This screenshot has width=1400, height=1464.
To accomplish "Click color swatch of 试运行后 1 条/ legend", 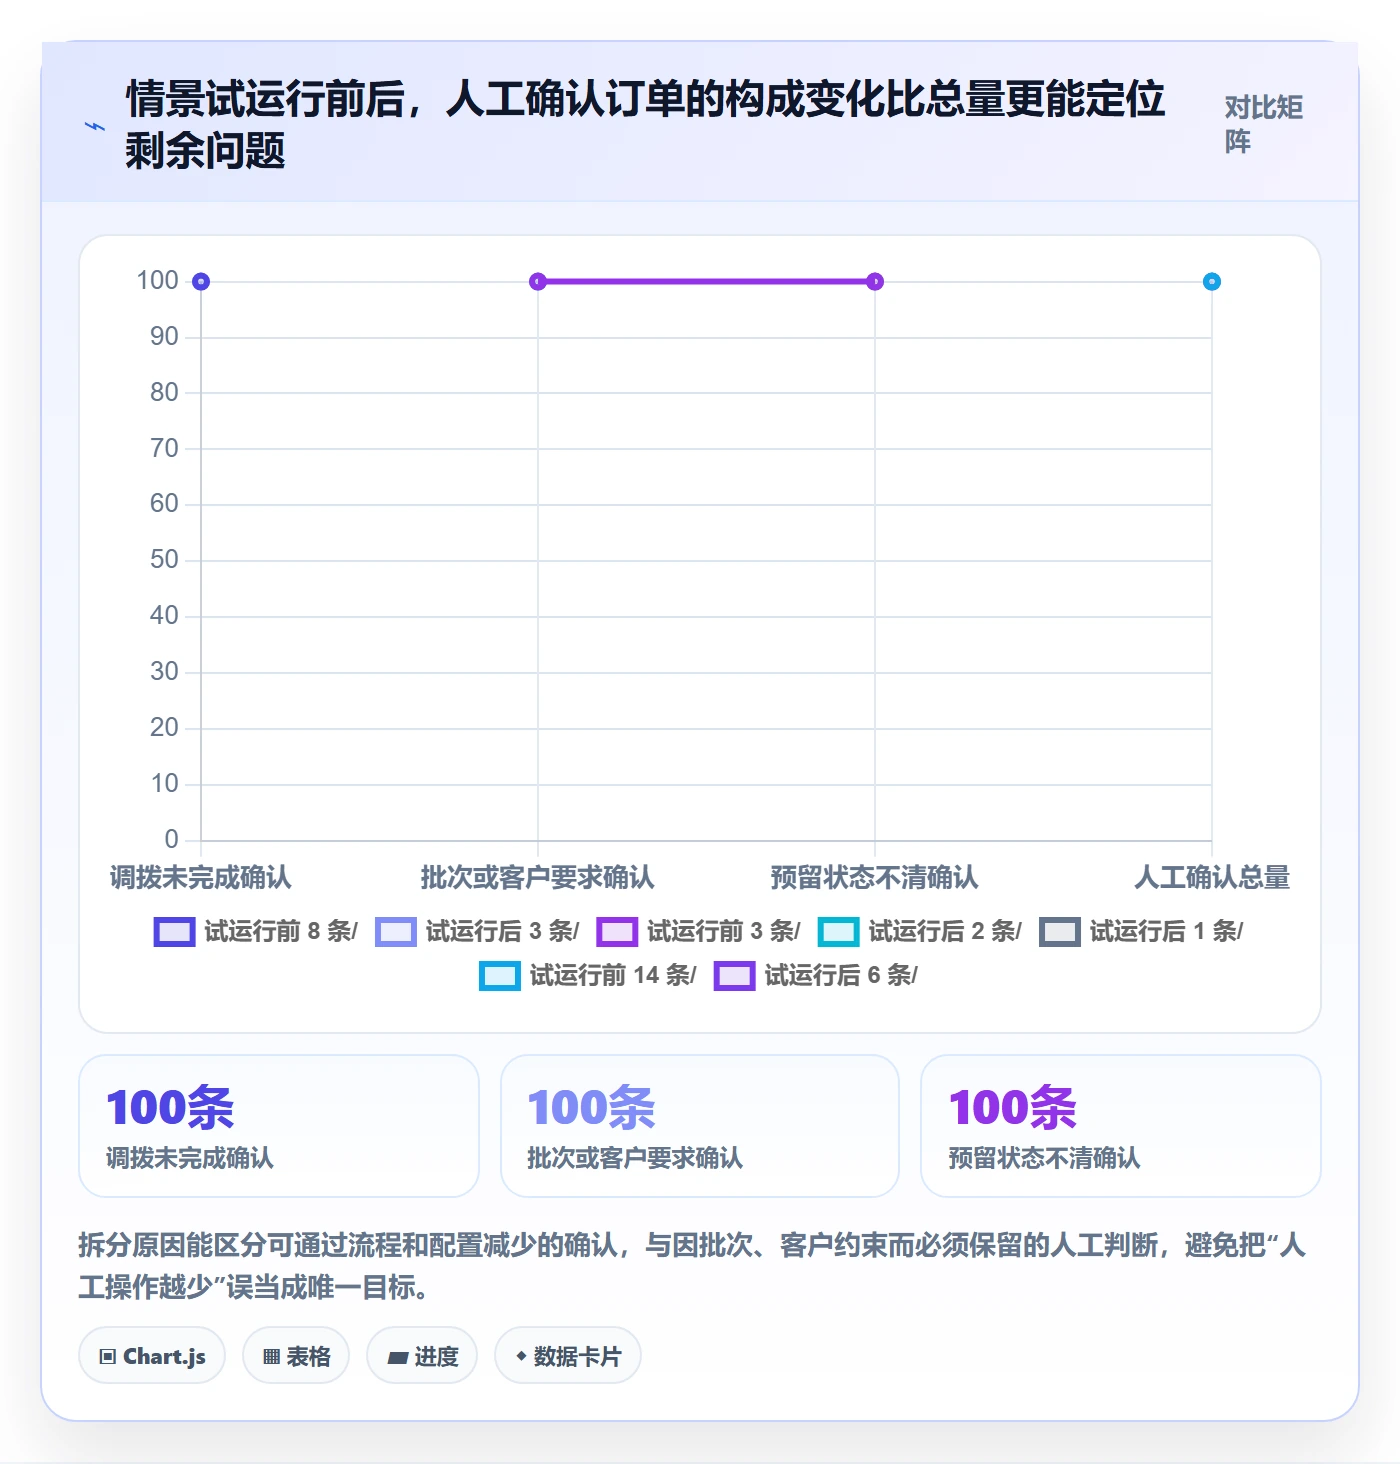I will [x=1060, y=931].
